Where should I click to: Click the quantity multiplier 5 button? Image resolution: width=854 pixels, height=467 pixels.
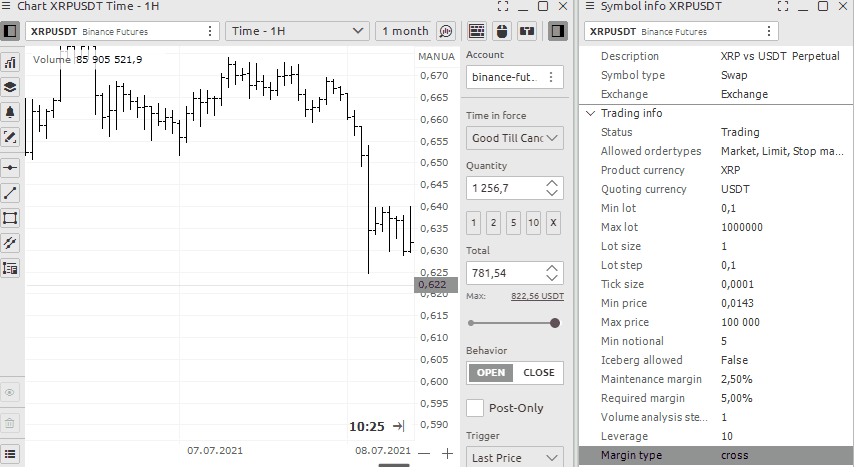[513, 222]
